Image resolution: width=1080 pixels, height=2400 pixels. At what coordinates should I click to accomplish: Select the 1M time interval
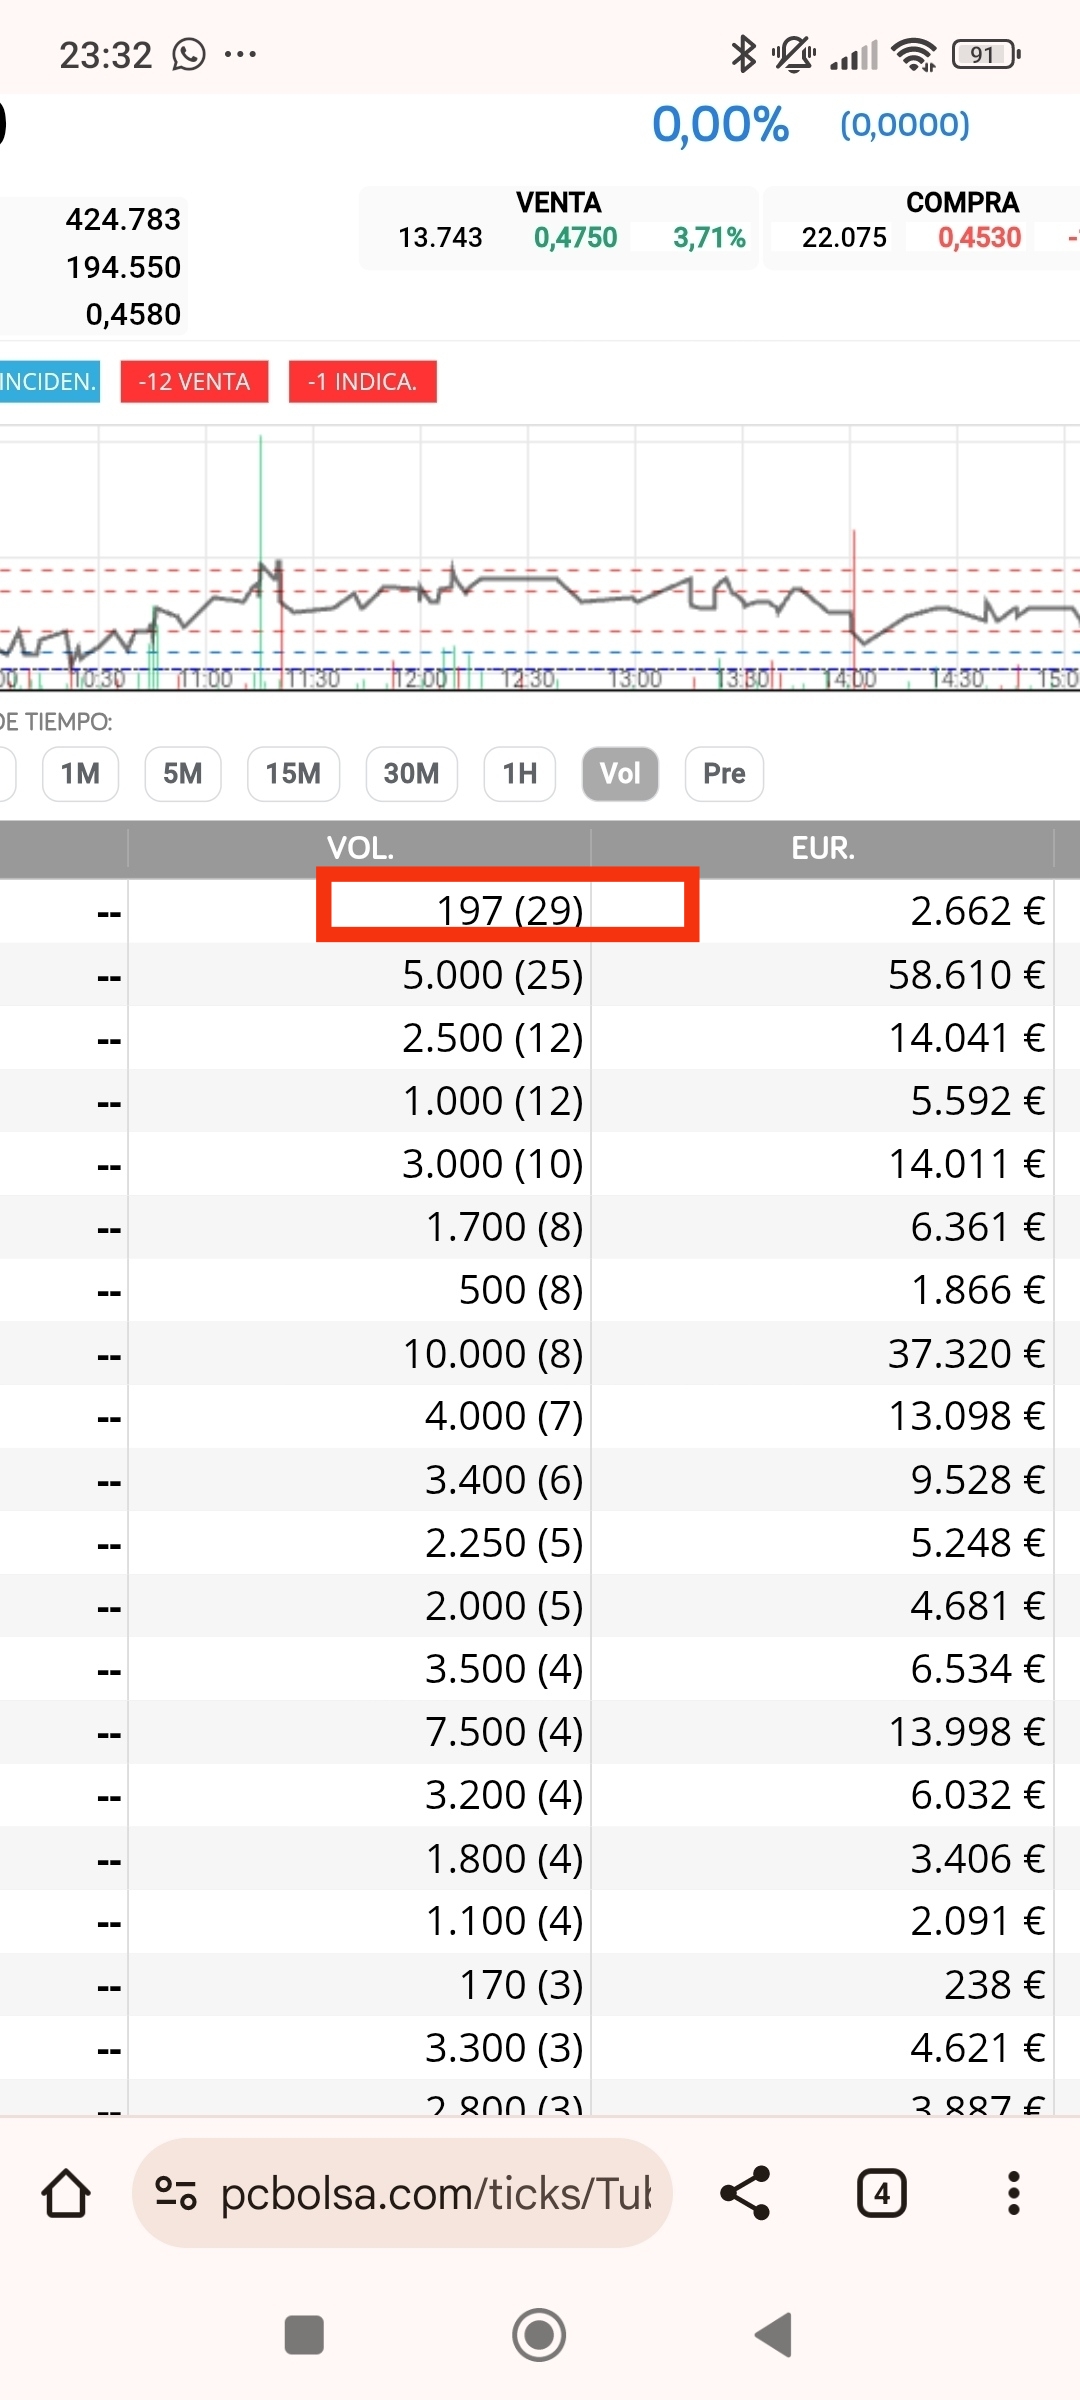pos(80,774)
